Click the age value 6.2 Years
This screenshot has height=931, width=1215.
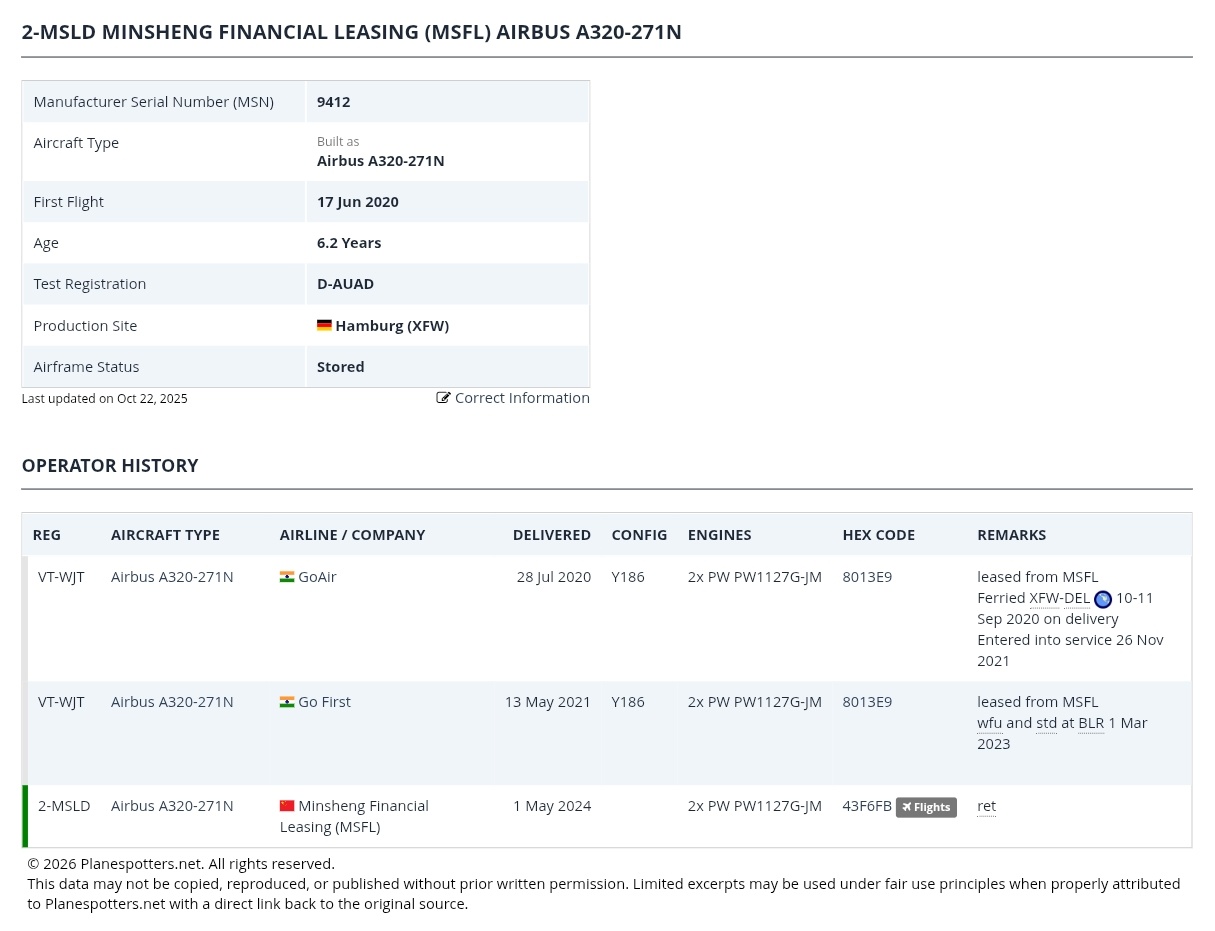tap(349, 243)
